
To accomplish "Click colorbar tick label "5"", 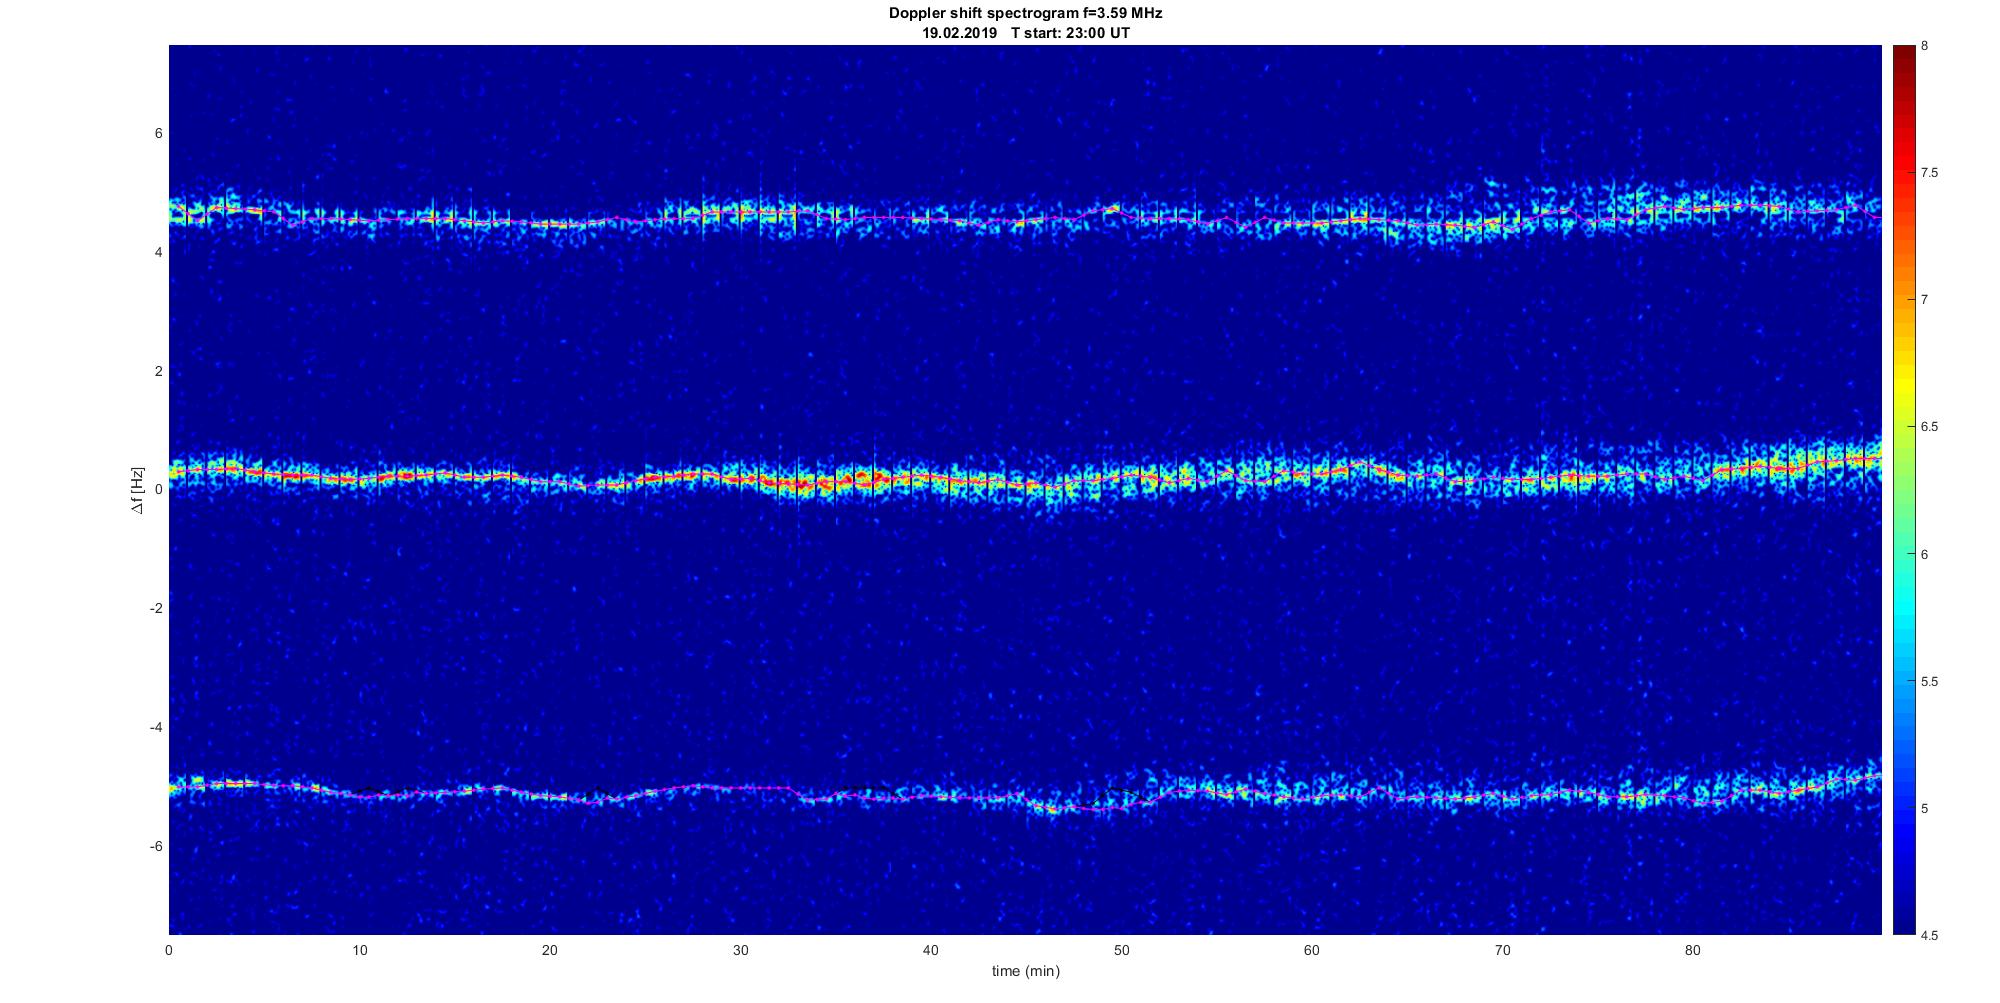I will pyautogui.click(x=1925, y=808).
